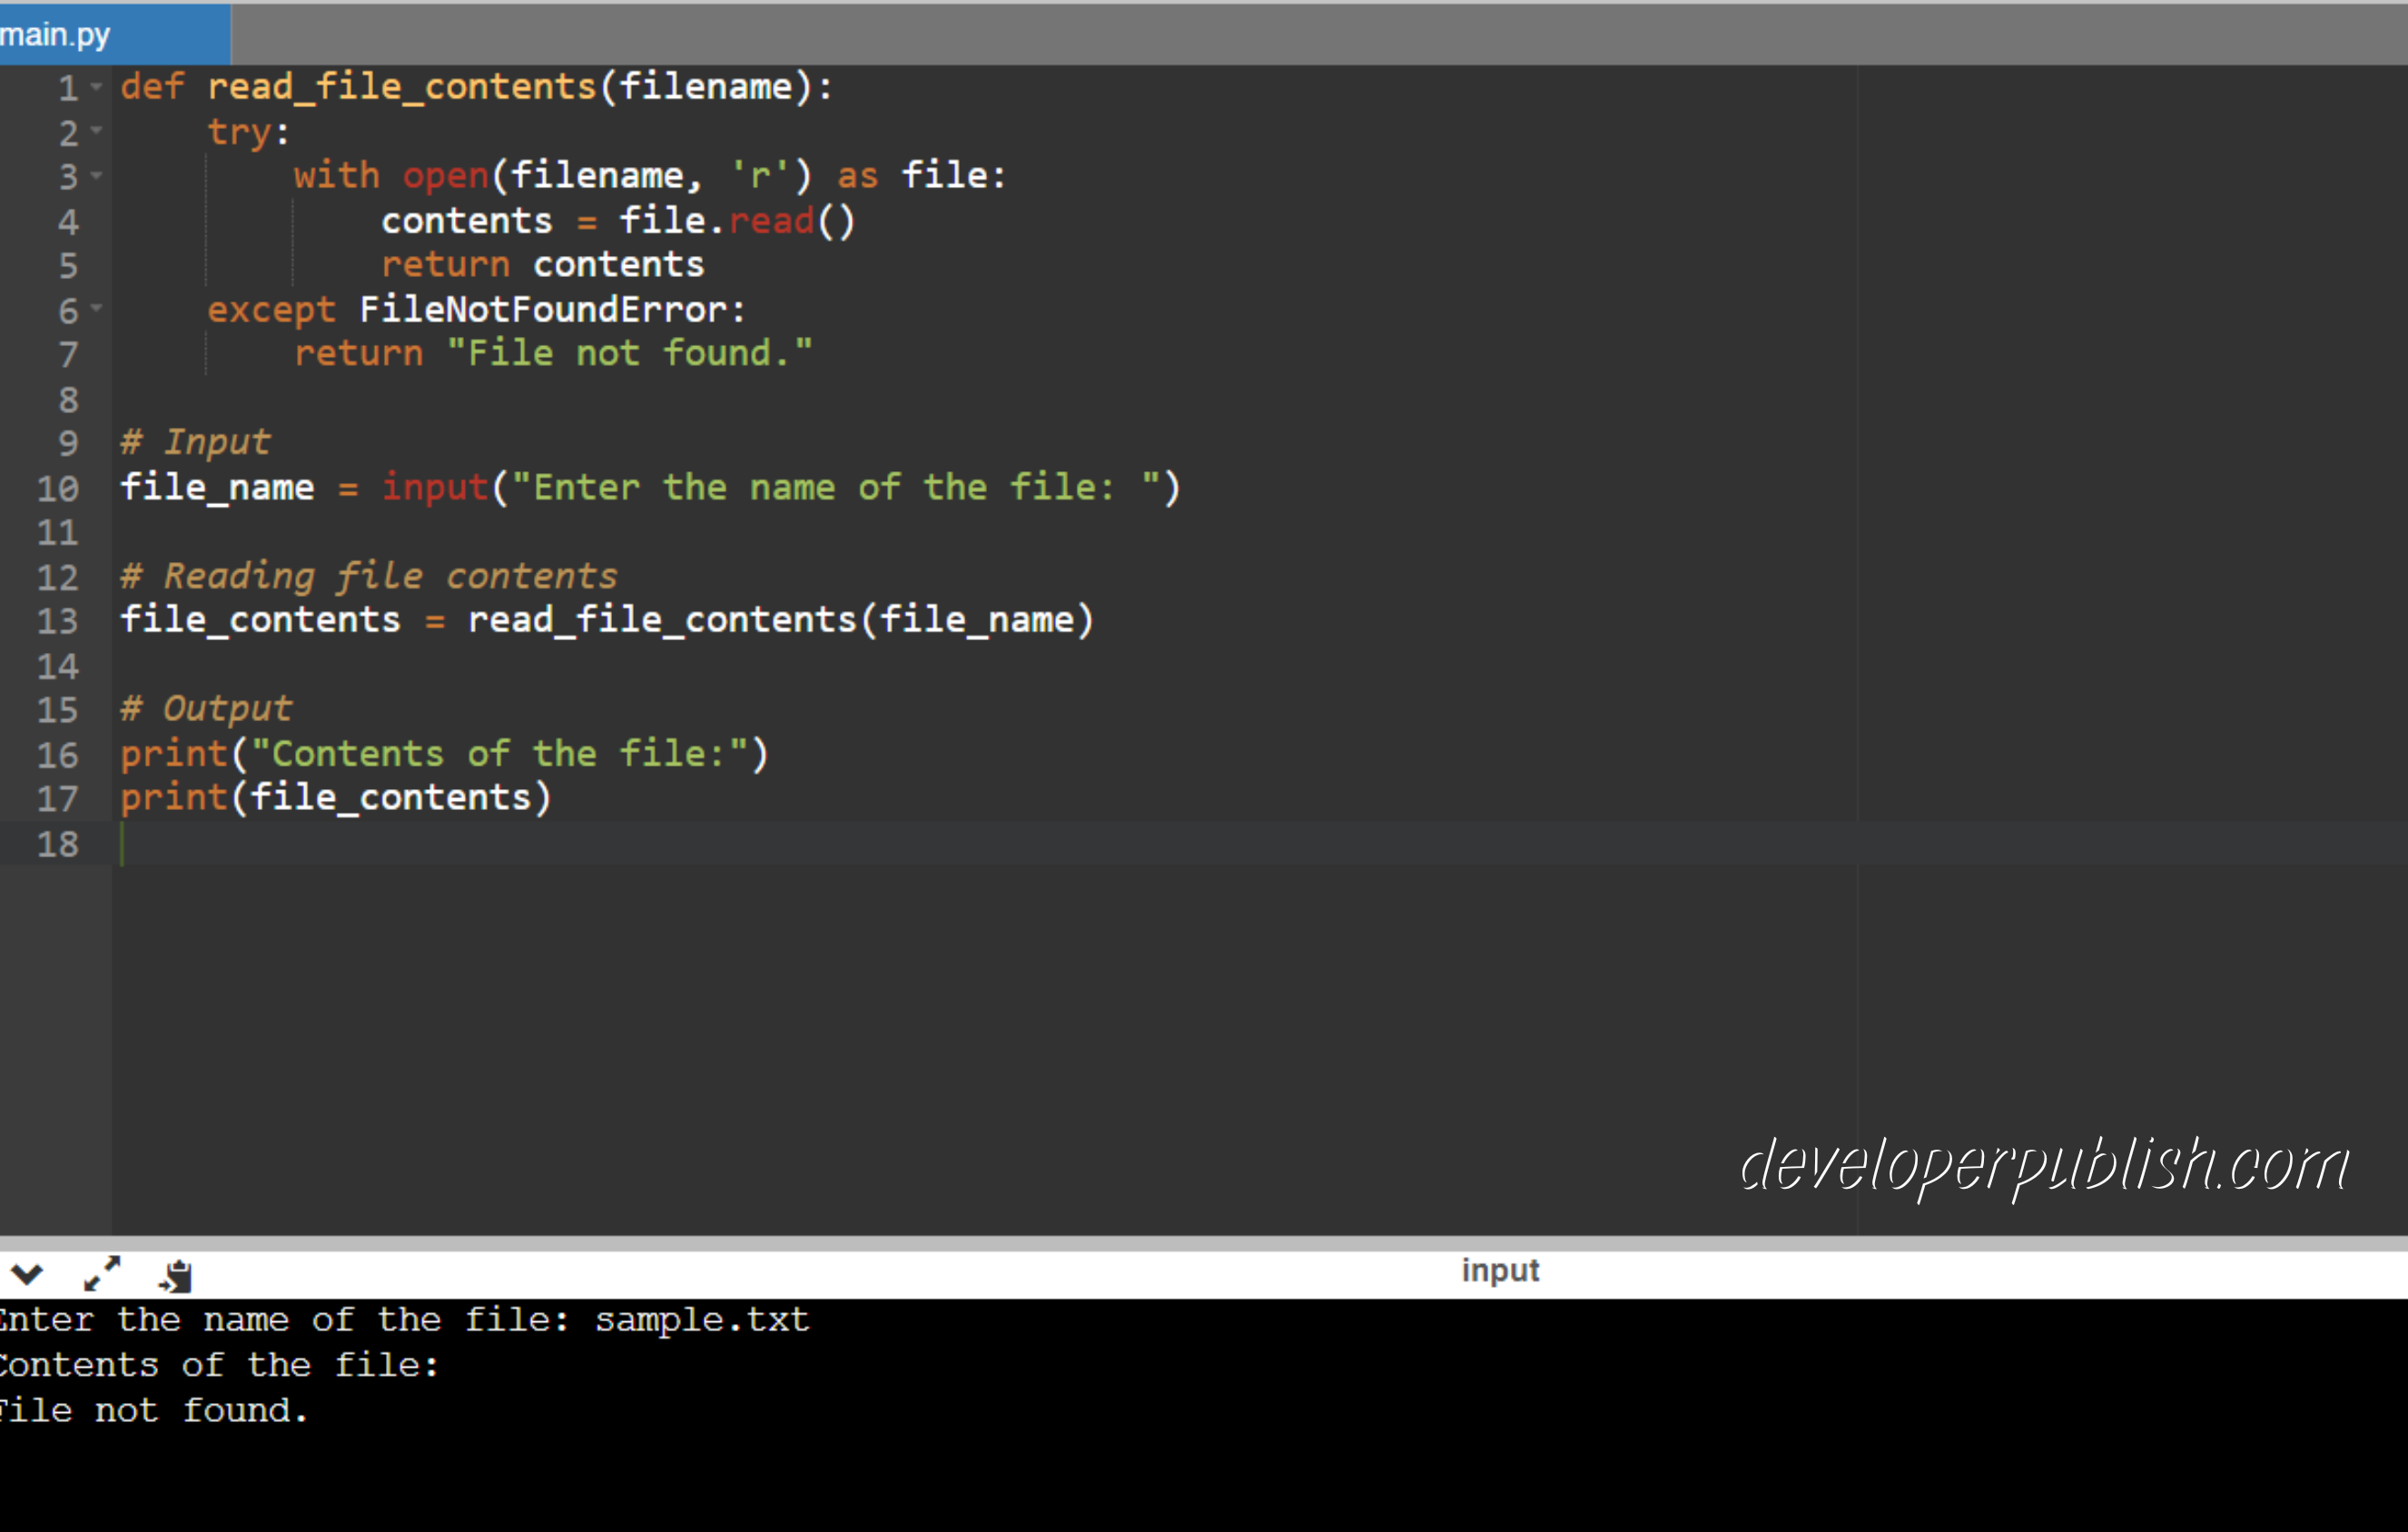The image size is (2408, 1532).
Task: Click 'File not found.' in console output
Action: coord(154,1410)
